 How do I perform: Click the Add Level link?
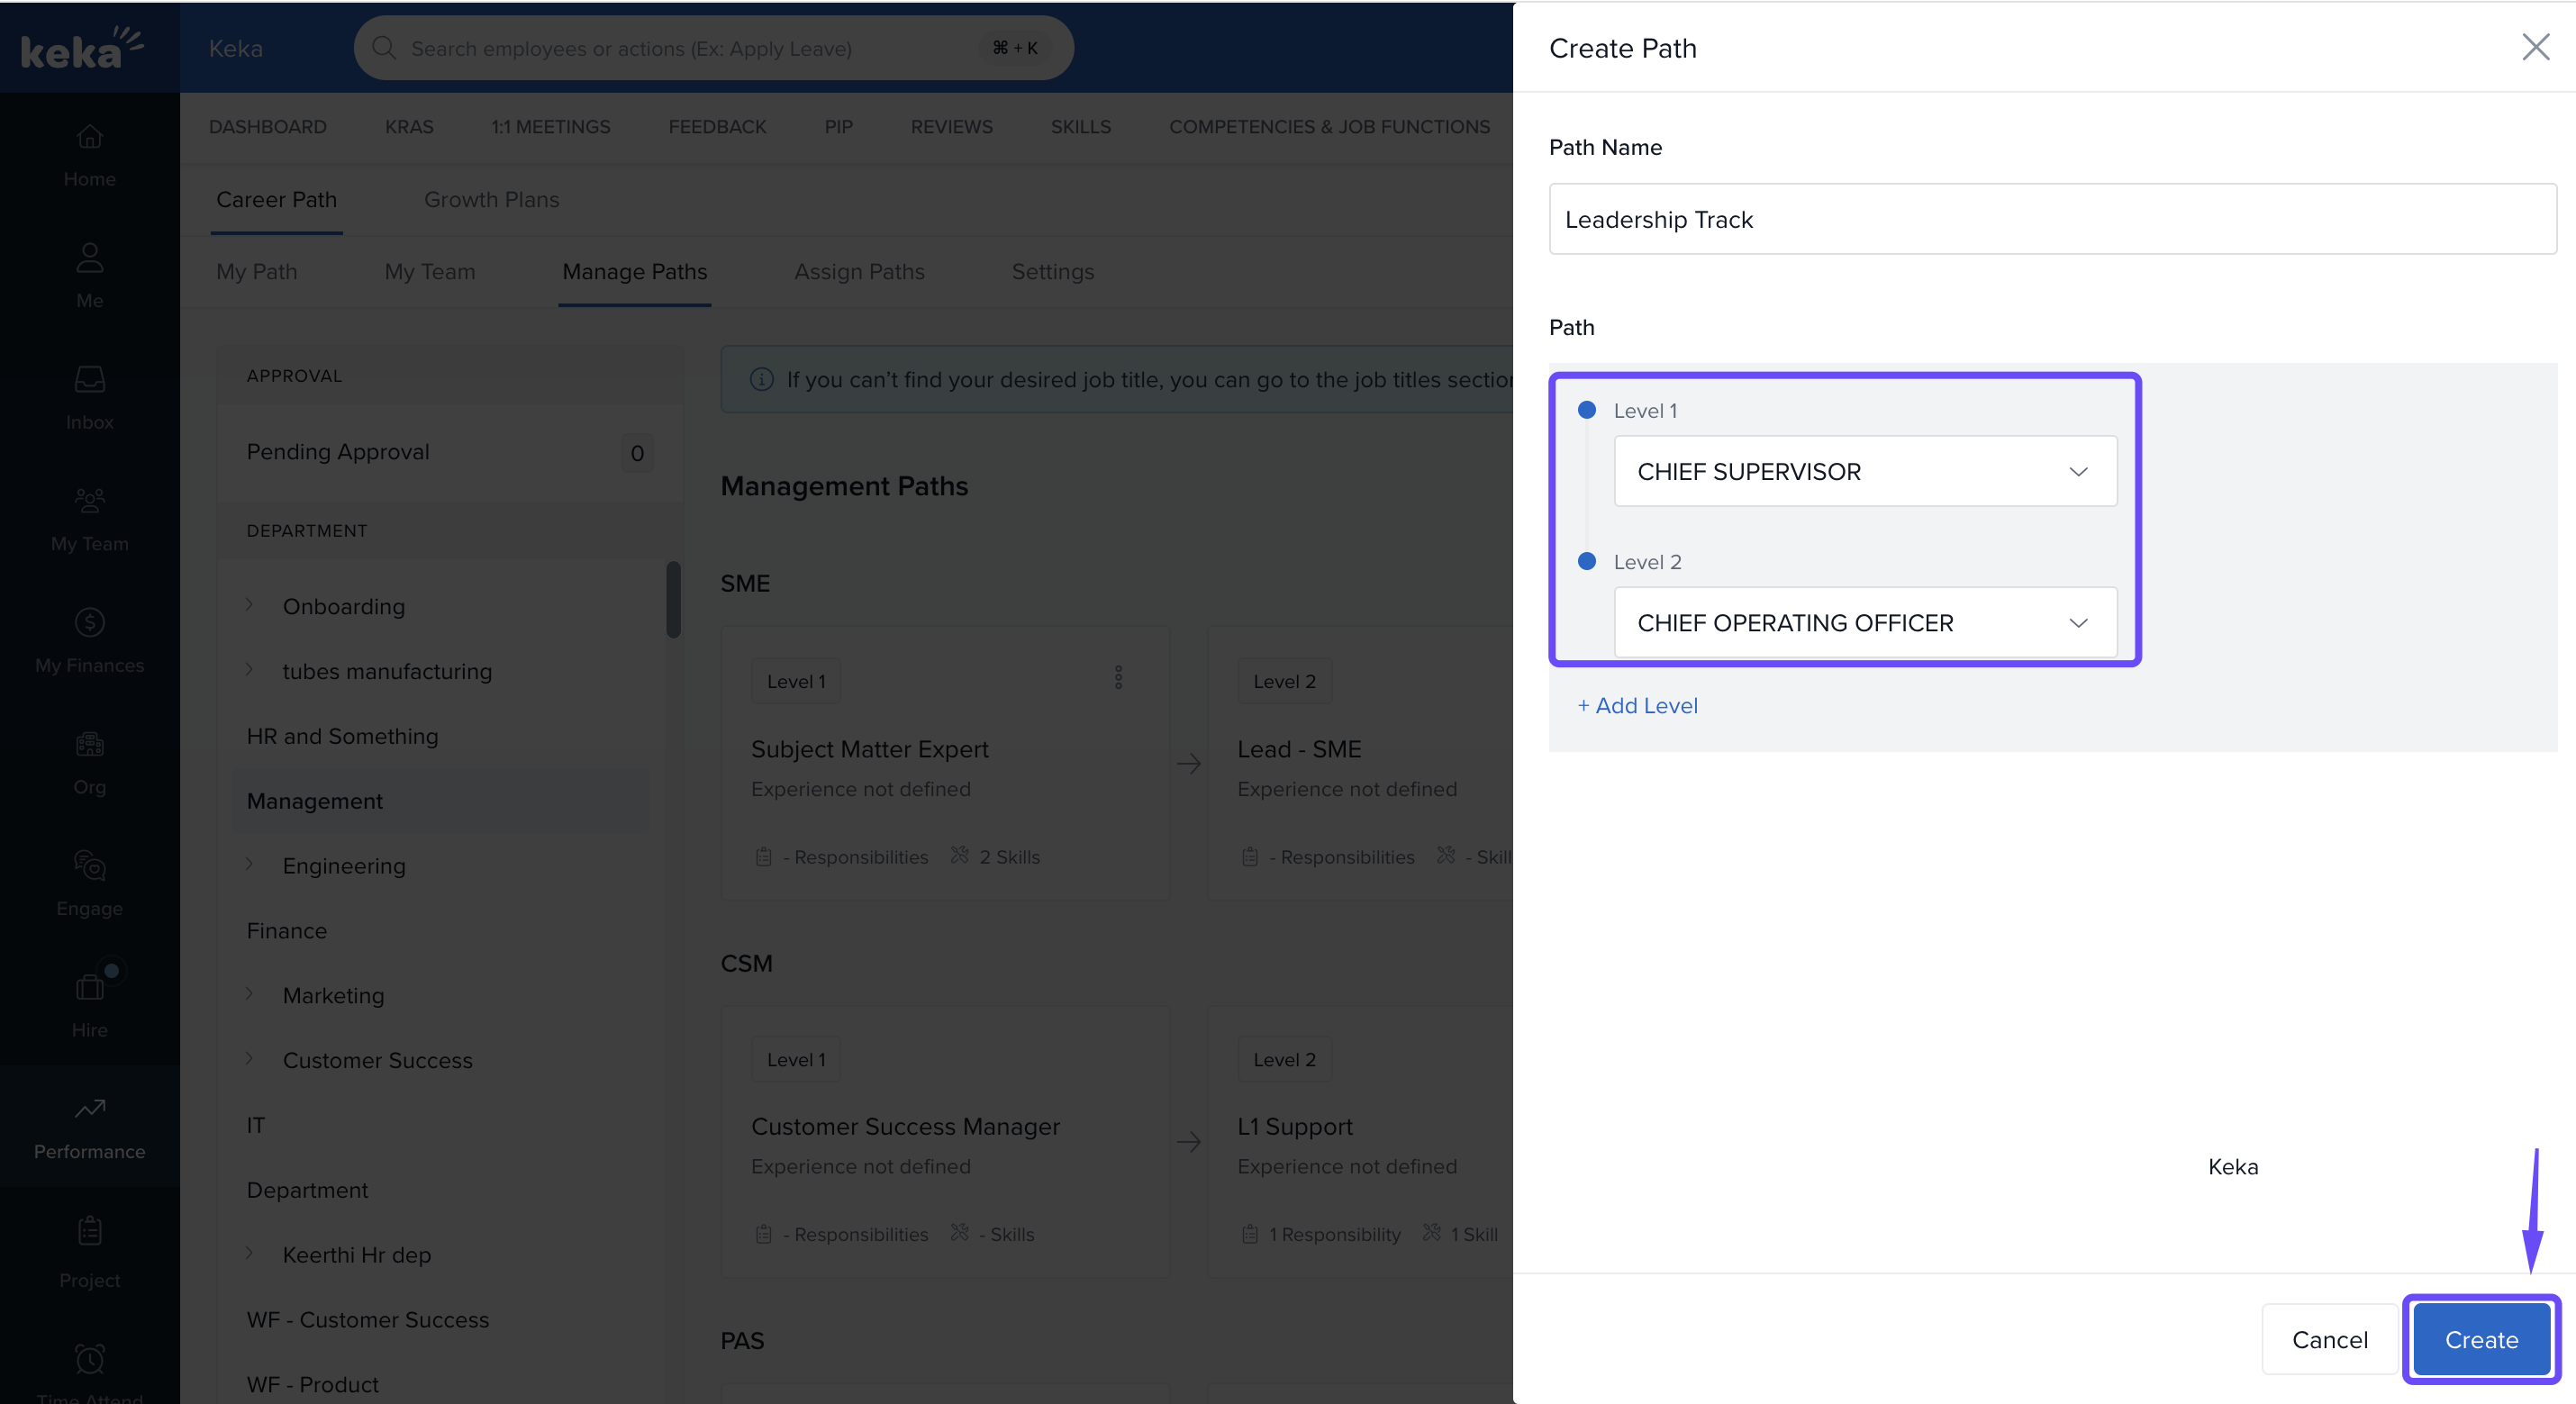(x=1637, y=705)
